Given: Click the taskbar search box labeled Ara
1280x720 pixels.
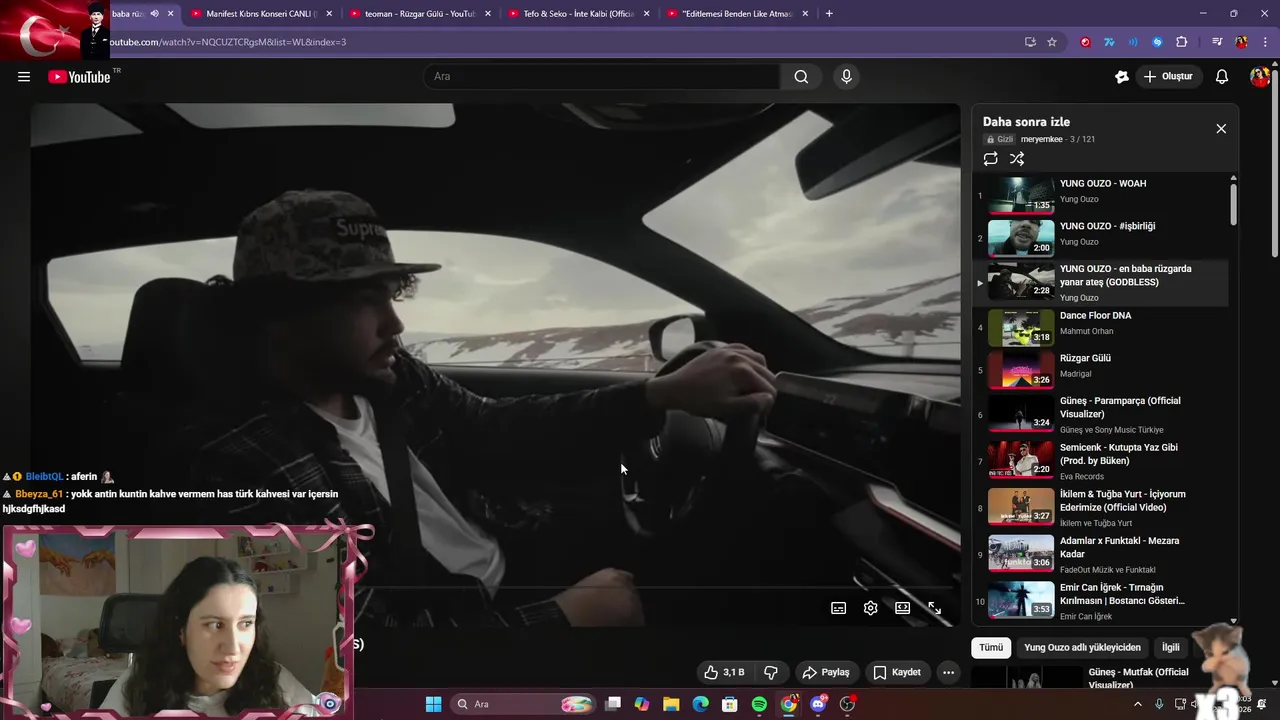Looking at the screenshot, I should tap(524, 704).
